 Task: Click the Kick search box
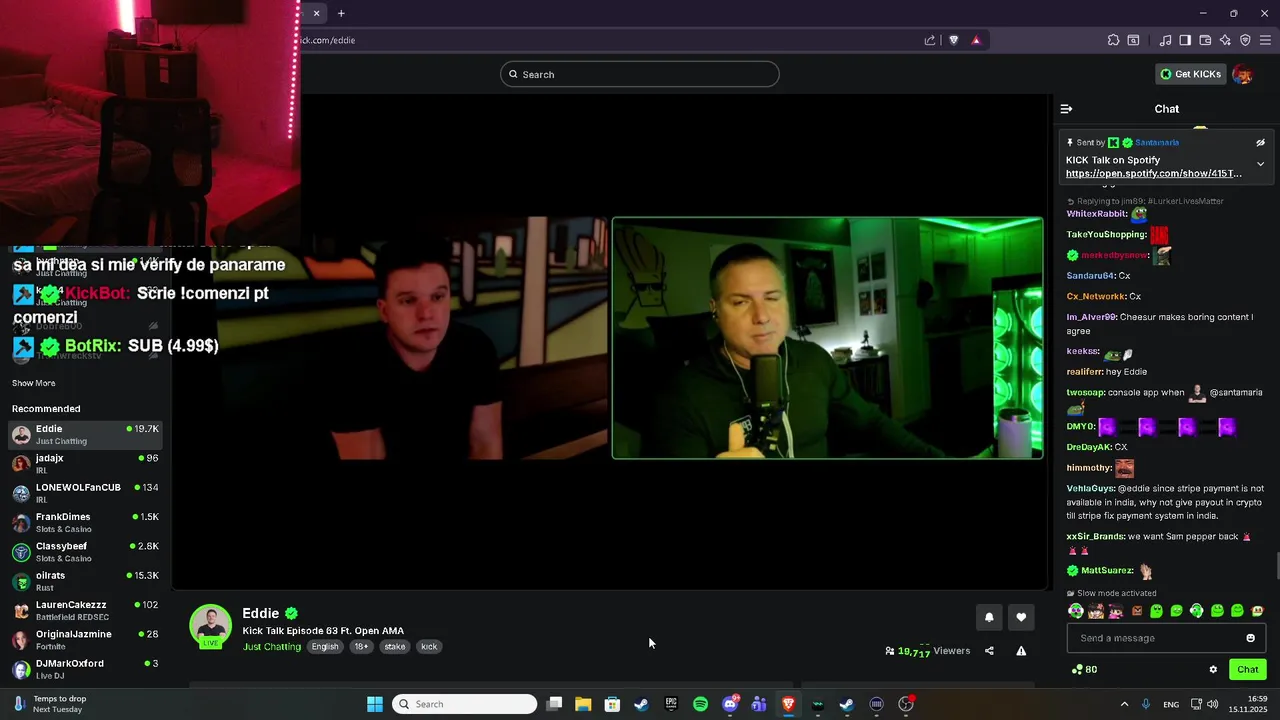640,74
